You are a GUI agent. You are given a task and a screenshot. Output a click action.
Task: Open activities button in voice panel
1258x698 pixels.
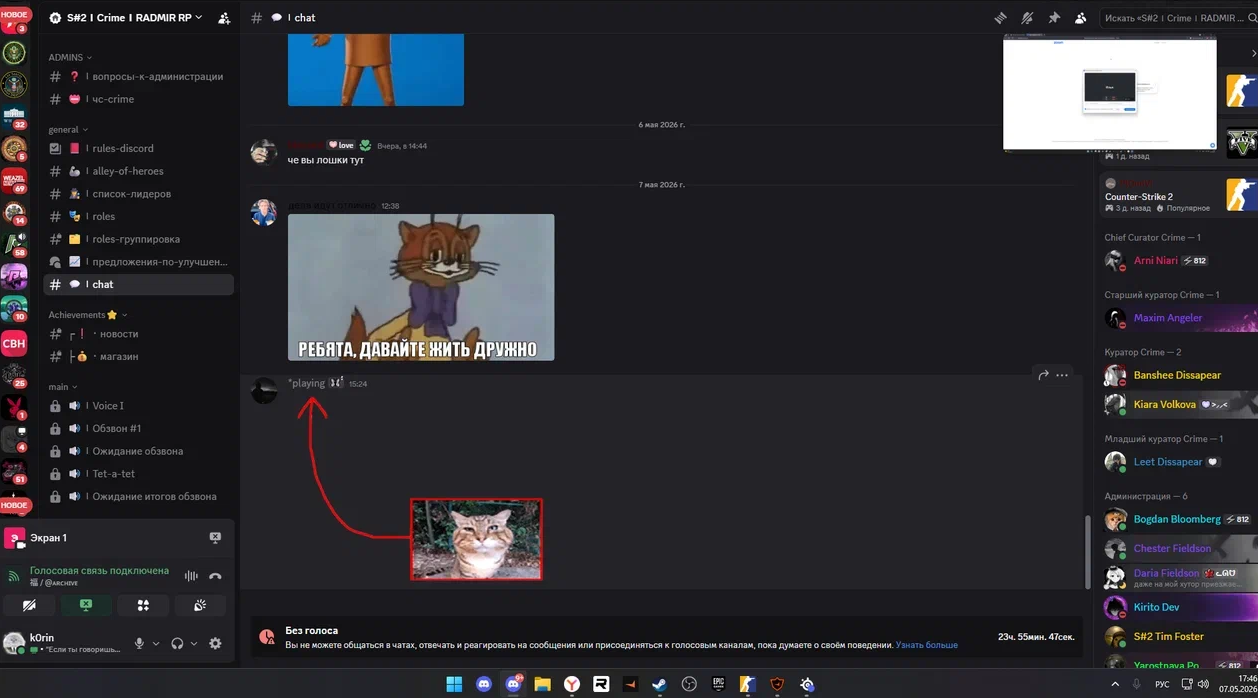point(143,605)
